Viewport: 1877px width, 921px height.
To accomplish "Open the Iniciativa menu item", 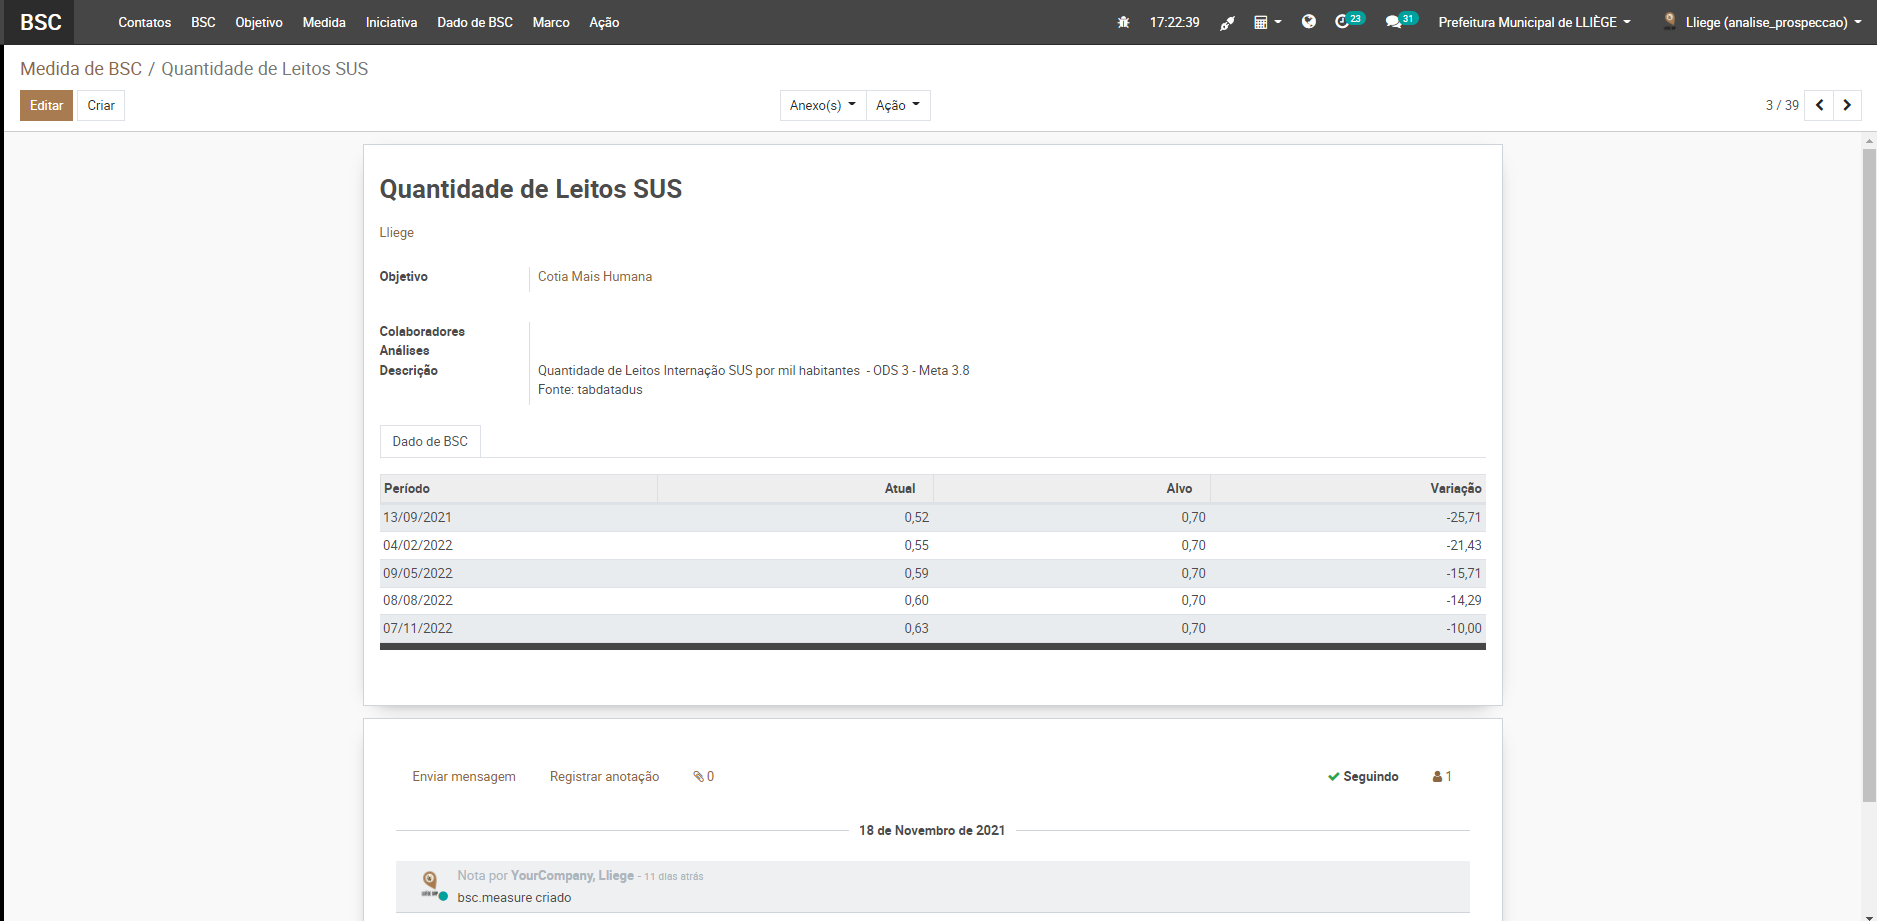I will [x=391, y=22].
